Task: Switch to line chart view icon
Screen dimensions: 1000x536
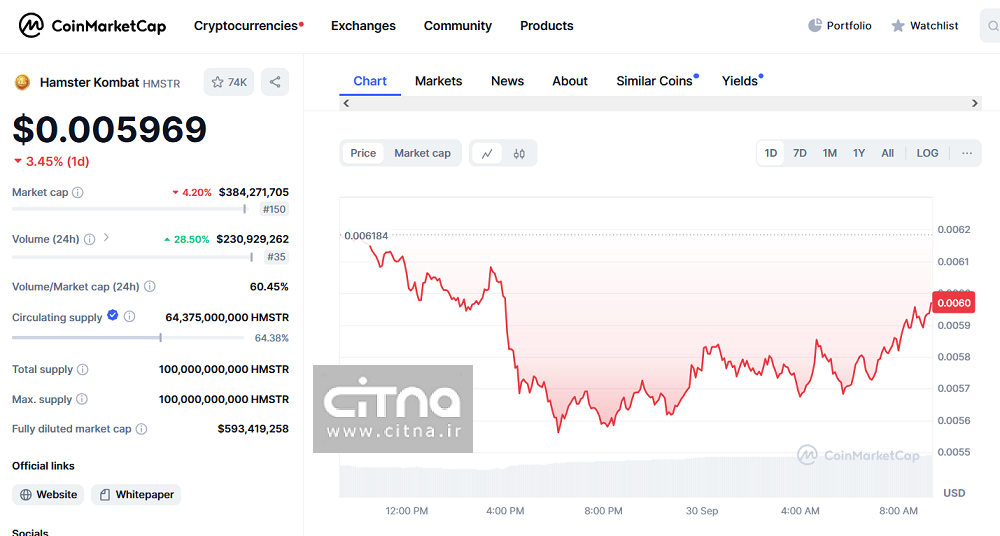Action: 487,153
